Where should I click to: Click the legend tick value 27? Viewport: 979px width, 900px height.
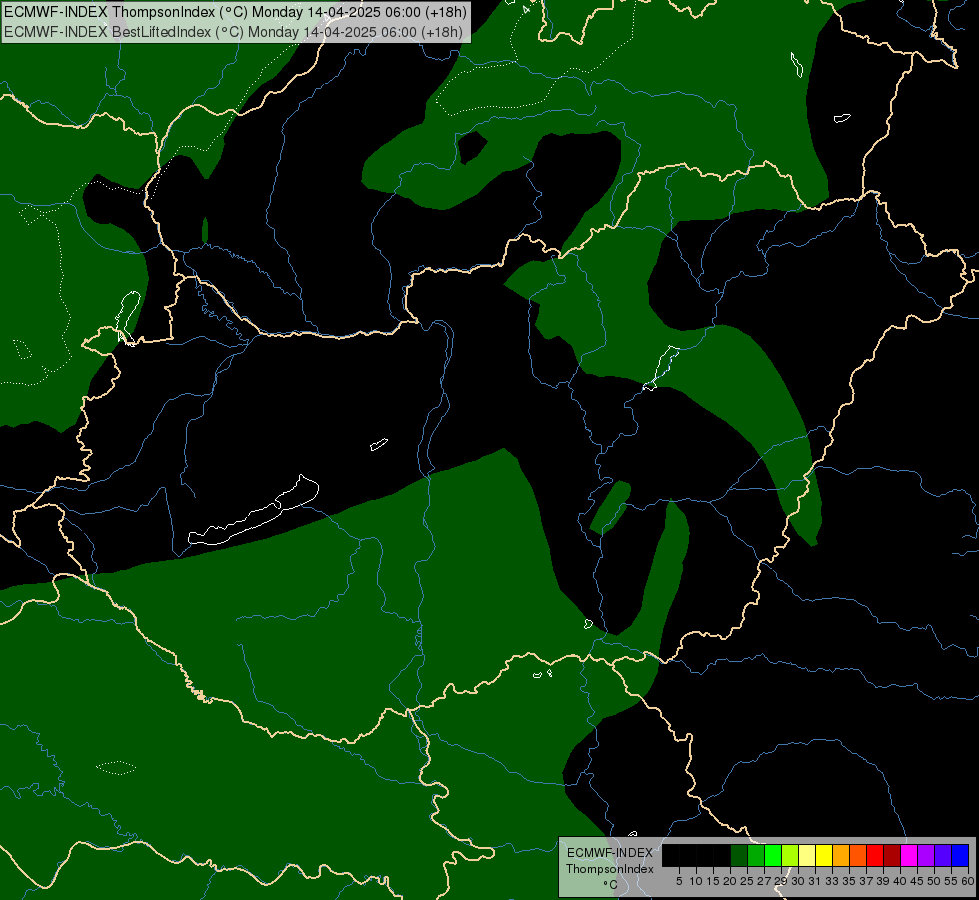click(764, 881)
